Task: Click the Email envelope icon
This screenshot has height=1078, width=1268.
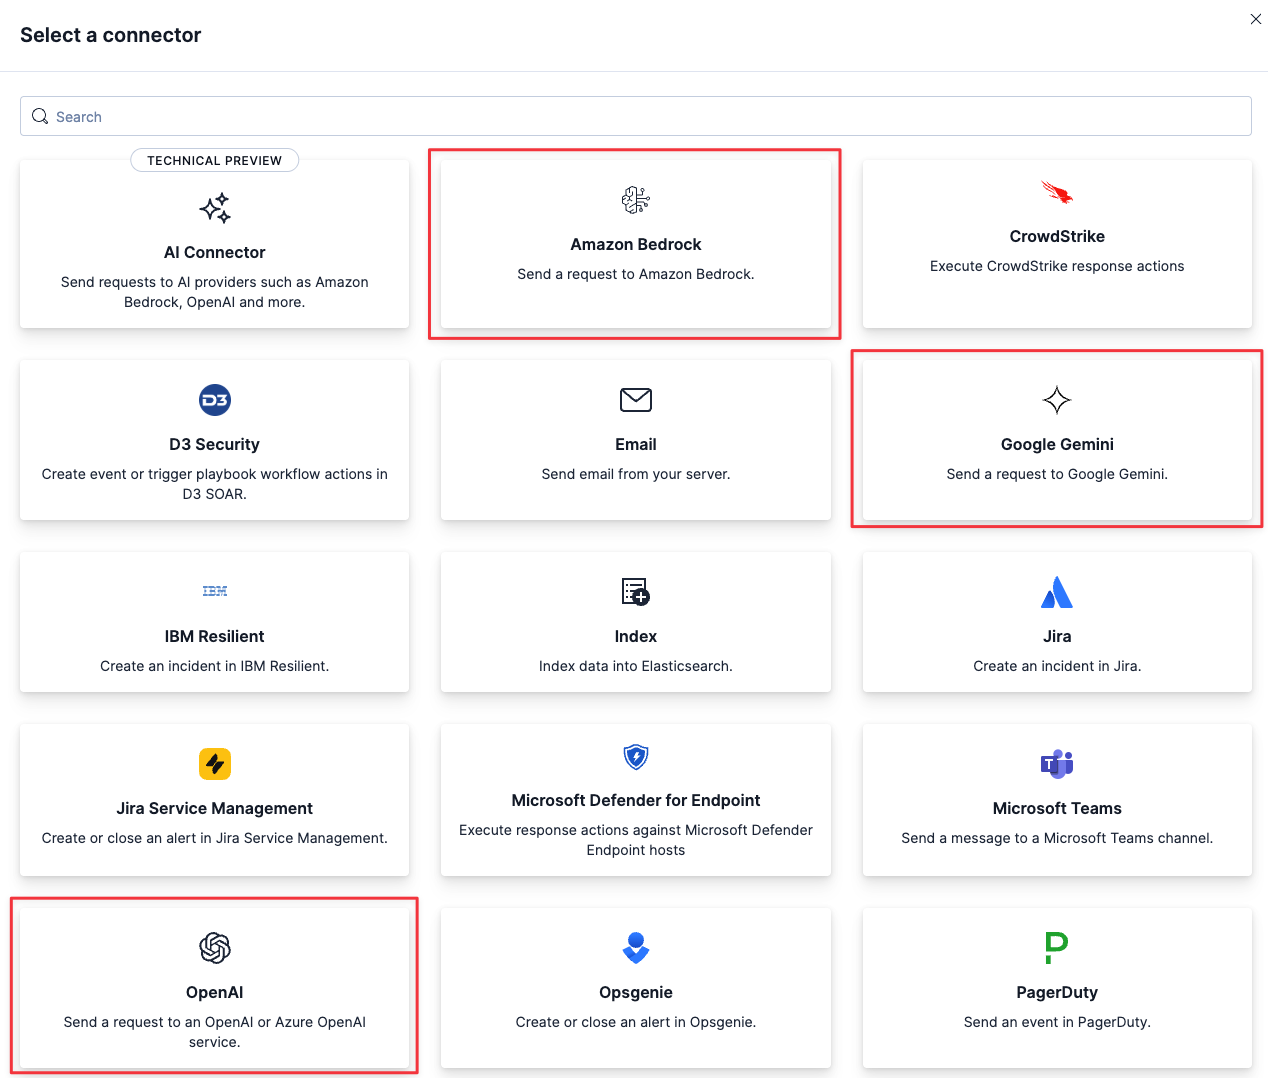Action: coord(636,400)
